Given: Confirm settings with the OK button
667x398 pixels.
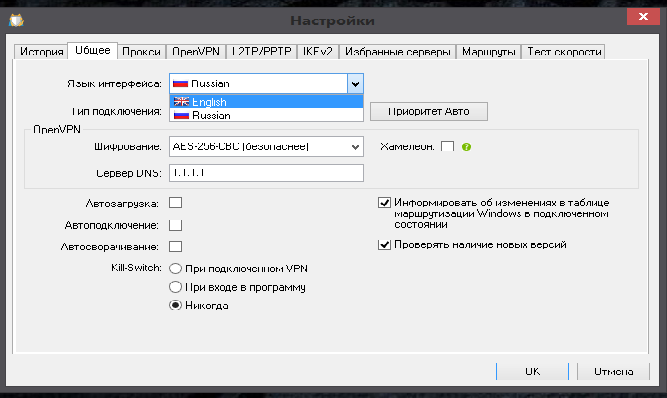Looking at the screenshot, I should (x=532, y=371).
